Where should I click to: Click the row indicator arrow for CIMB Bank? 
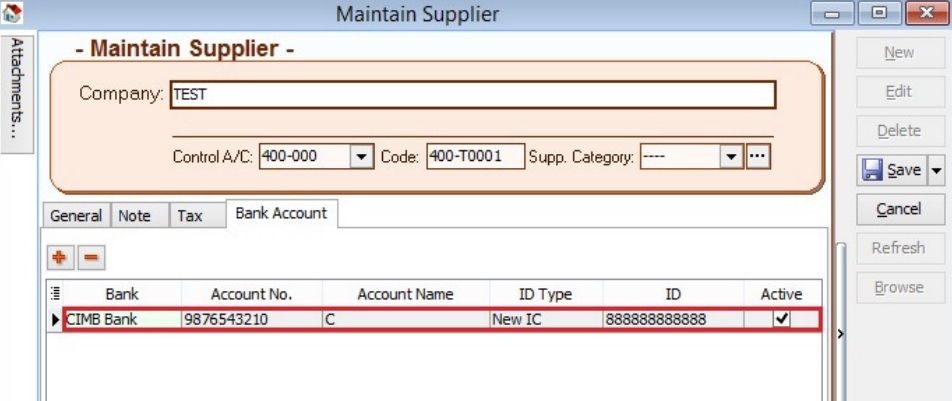[x=55, y=320]
